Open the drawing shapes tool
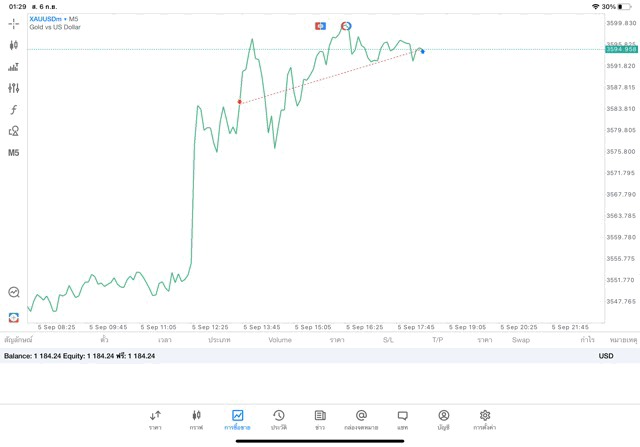This screenshot has height=447, width=640. (14, 131)
